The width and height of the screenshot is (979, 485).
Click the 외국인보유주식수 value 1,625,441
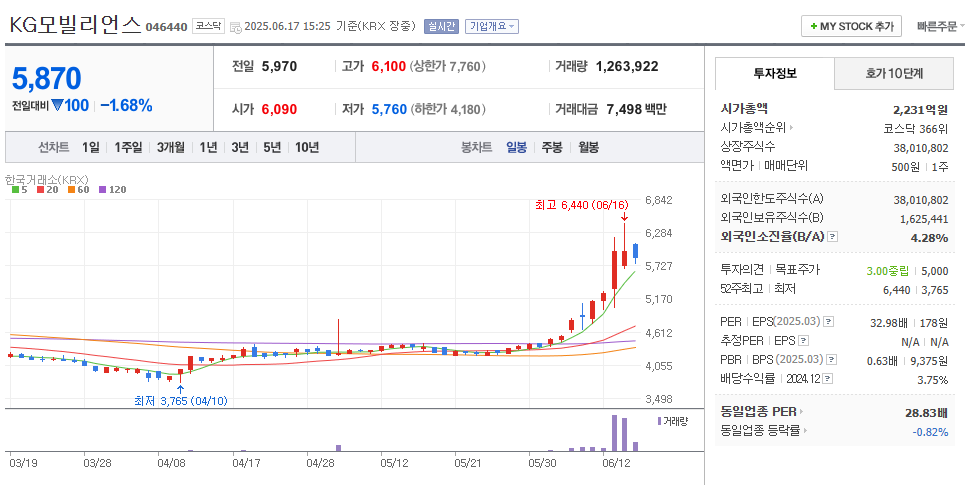(x=924, y=219)
